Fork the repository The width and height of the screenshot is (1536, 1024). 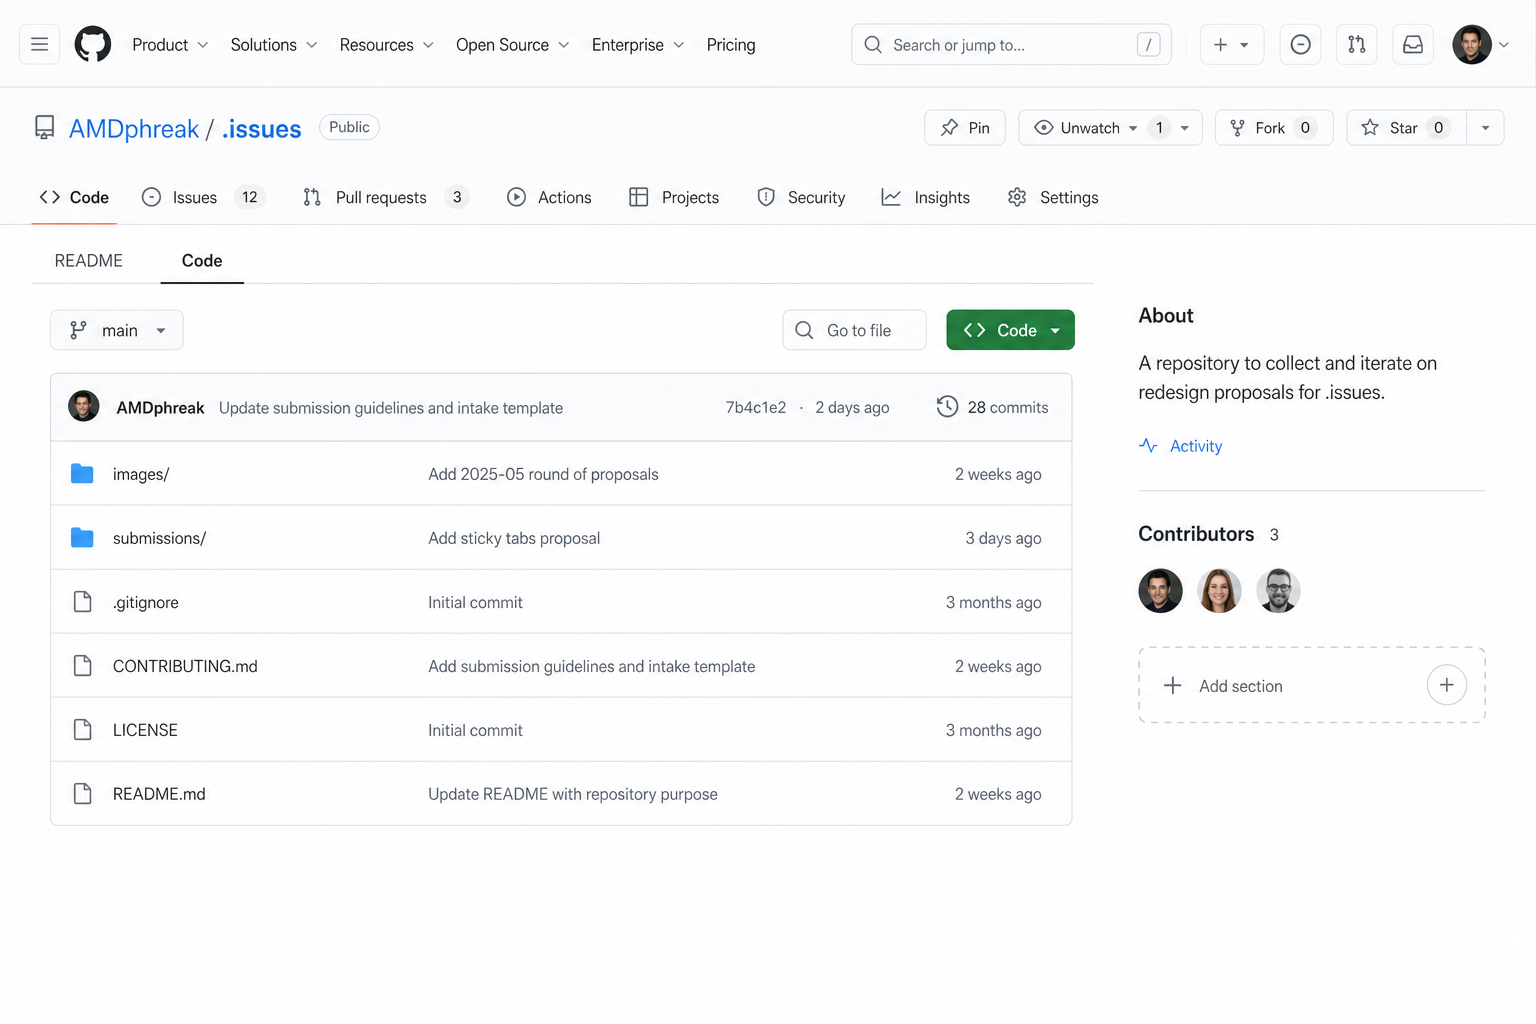[x=1274, y=128]
